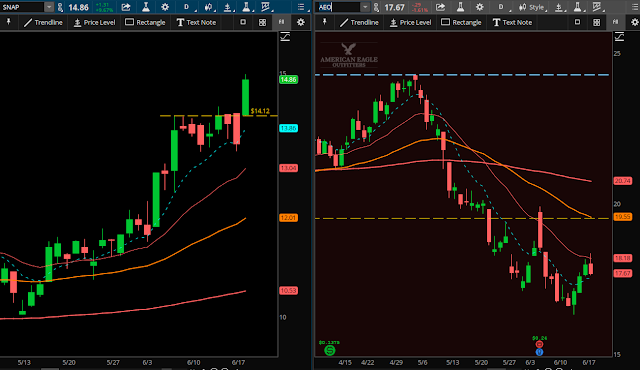Image resolution: width=640 pixels, height=370 pixels.
Task: Open the symbol dropdown arrow beside AEO
Action: 365,7
